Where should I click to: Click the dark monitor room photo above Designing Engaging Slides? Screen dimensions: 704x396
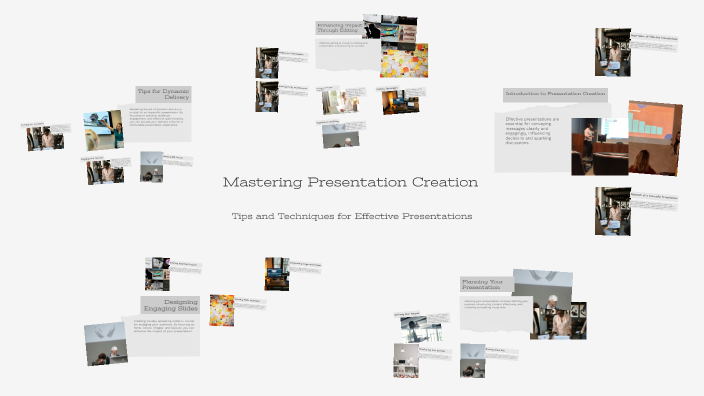coord(277,274)
